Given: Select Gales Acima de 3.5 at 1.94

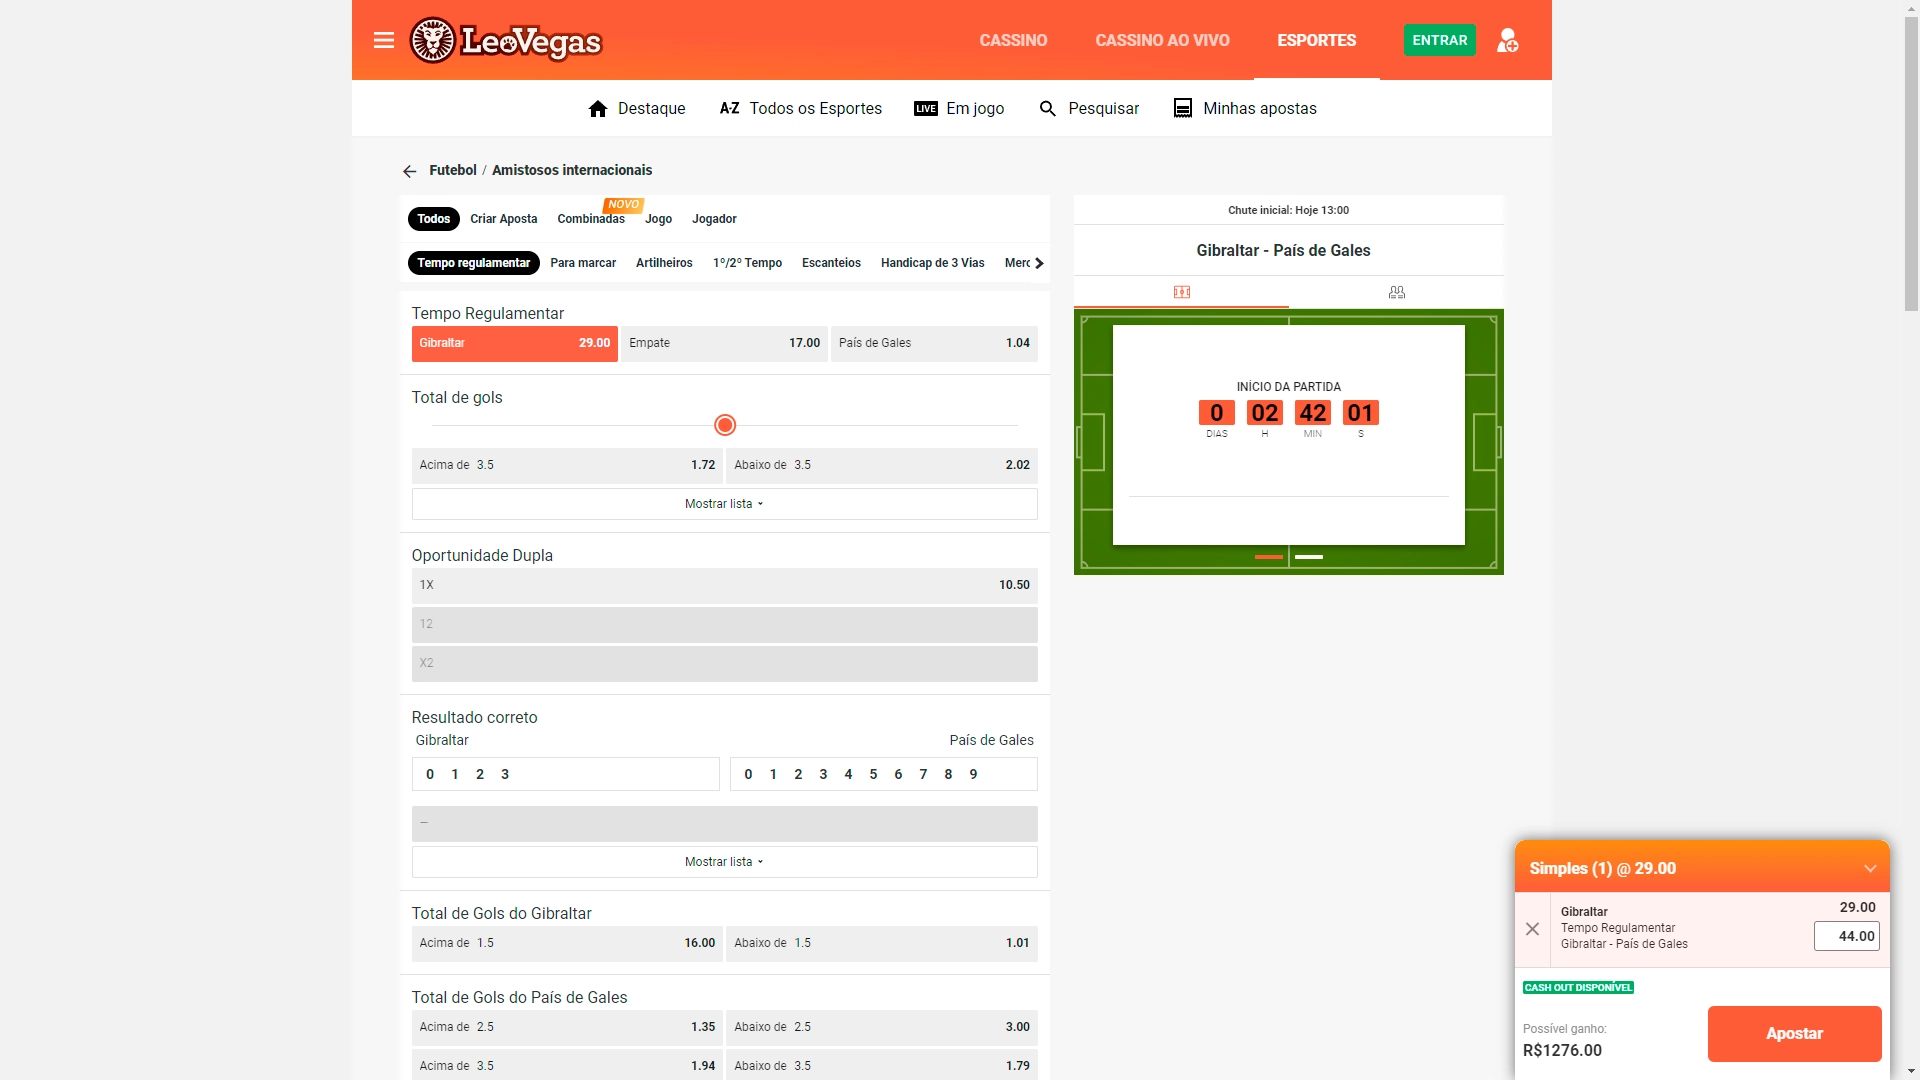Looking at the screenshot, I should click(x=567, y=1065).
